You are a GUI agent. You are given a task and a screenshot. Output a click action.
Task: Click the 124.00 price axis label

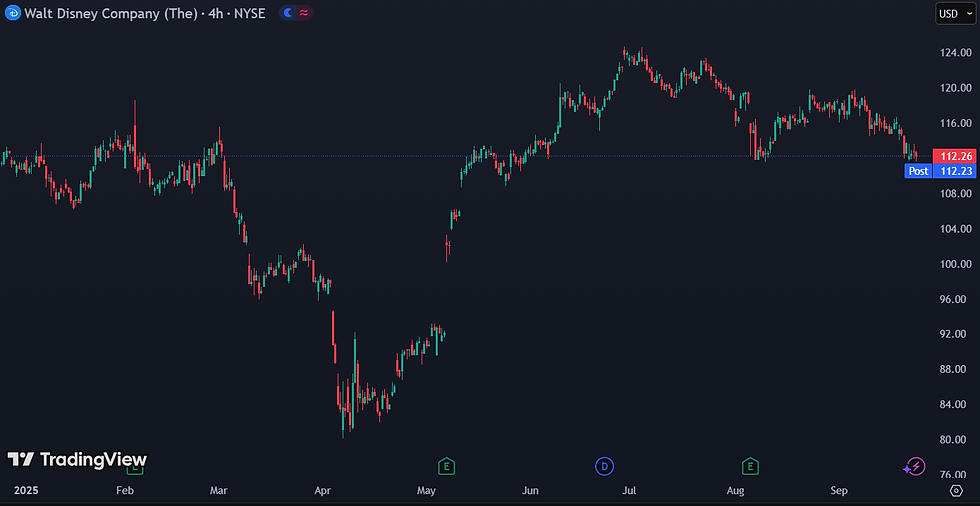point(956,53)
